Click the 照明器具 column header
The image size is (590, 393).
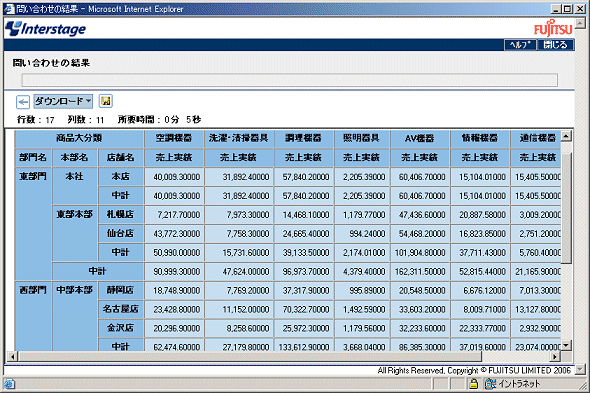[x=362, y=138]
